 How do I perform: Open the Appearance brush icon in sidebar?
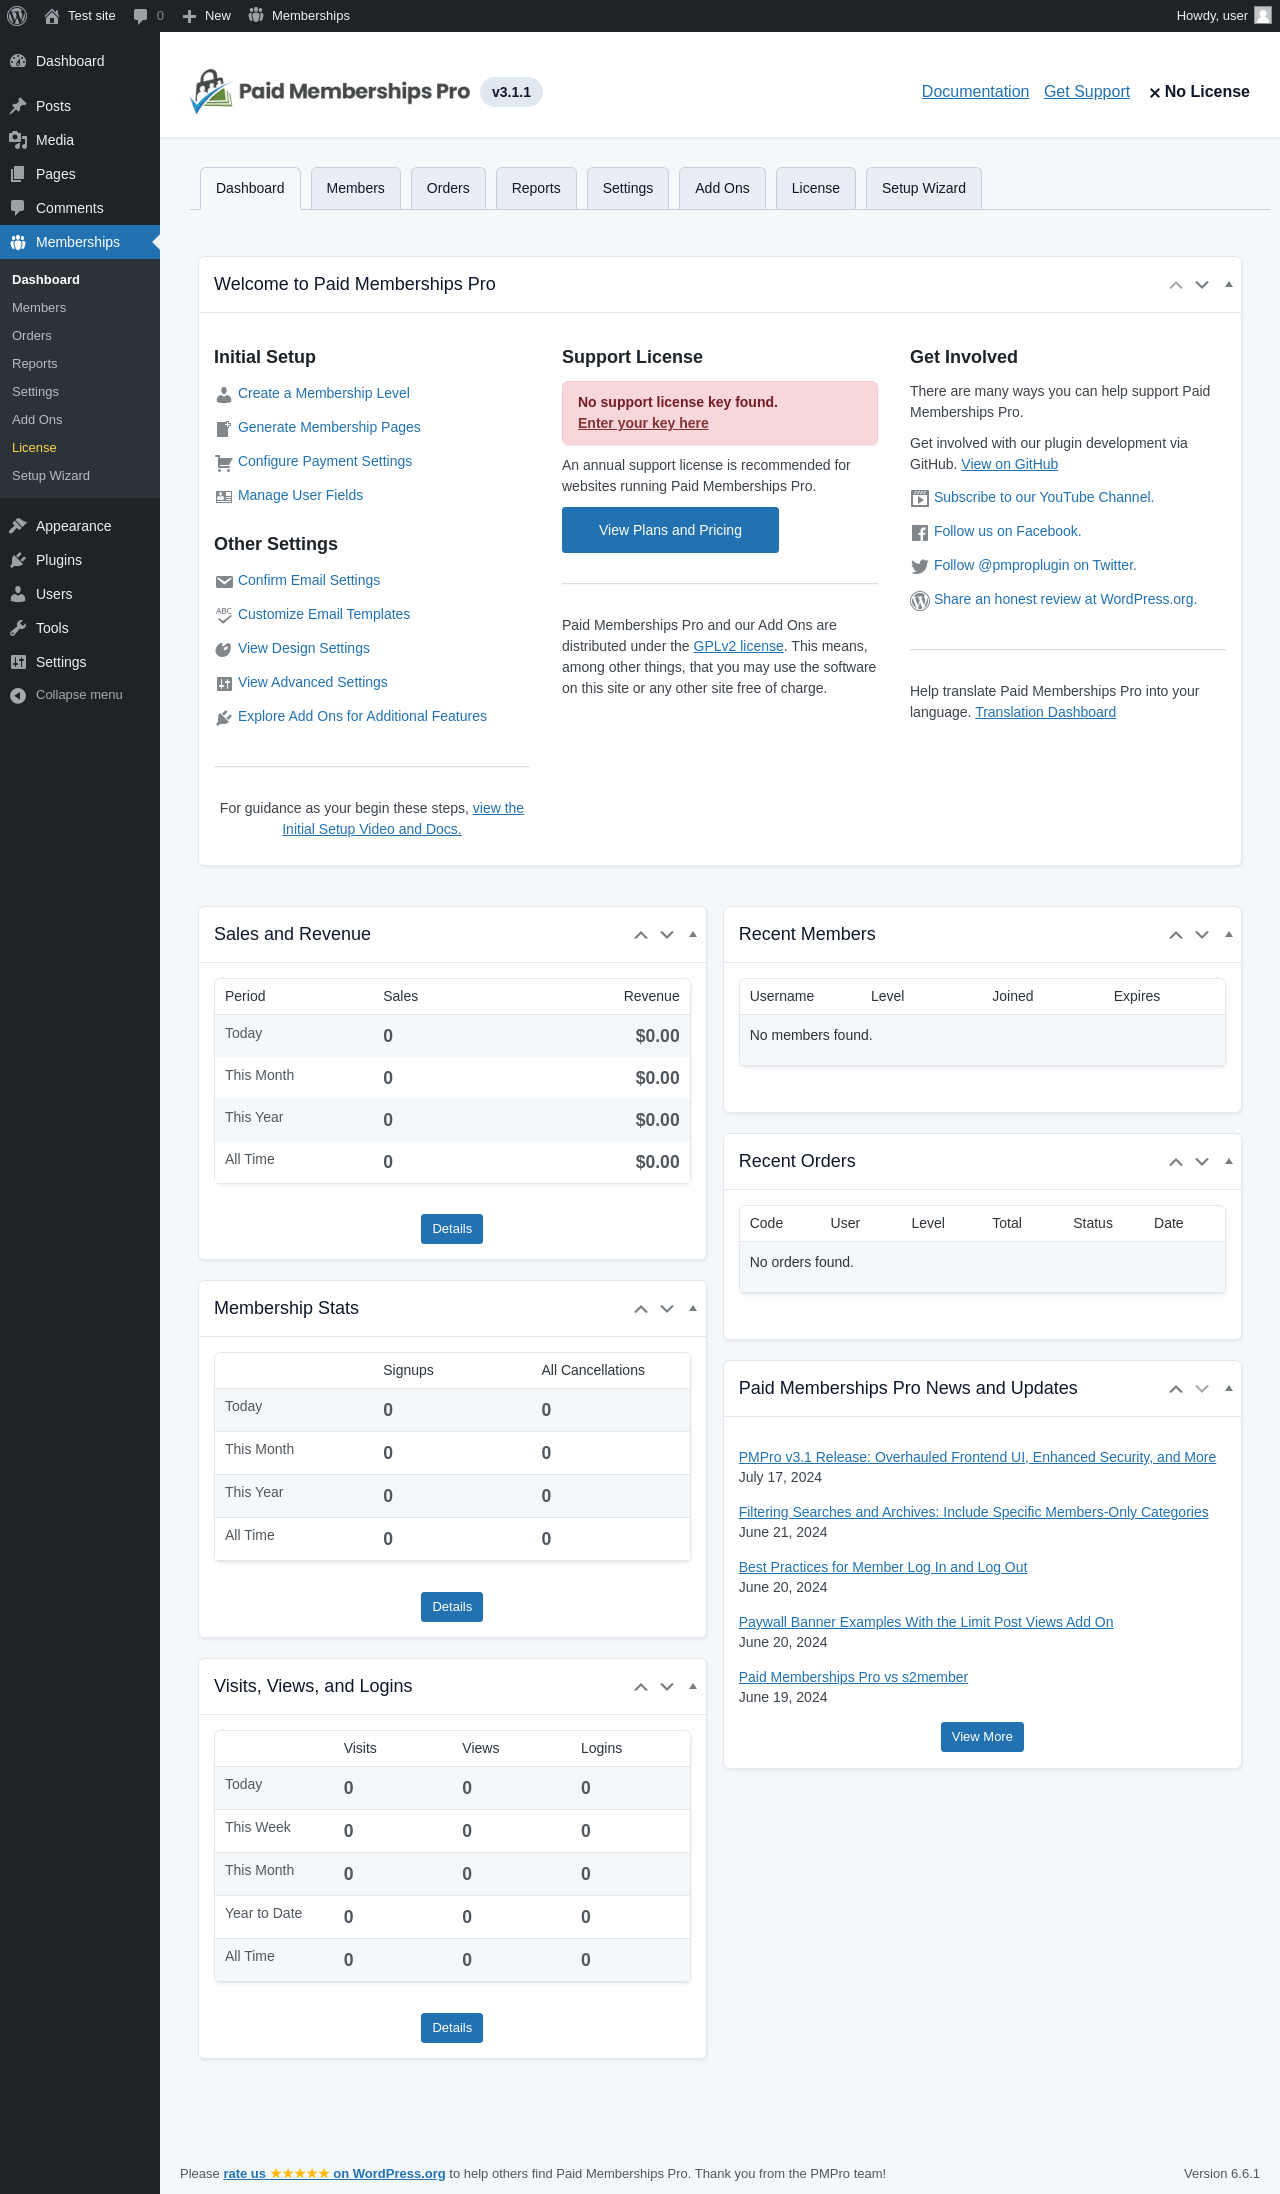click(18, 526)
